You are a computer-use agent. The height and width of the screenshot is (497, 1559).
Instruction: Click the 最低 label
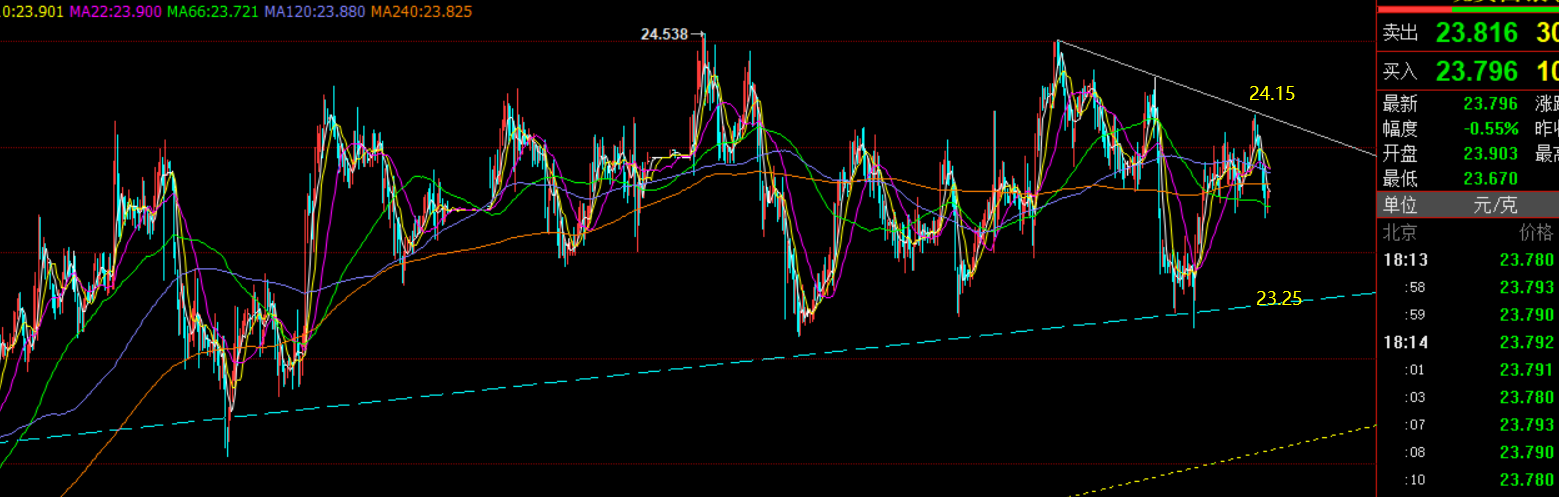click(x=1400, y=179)
